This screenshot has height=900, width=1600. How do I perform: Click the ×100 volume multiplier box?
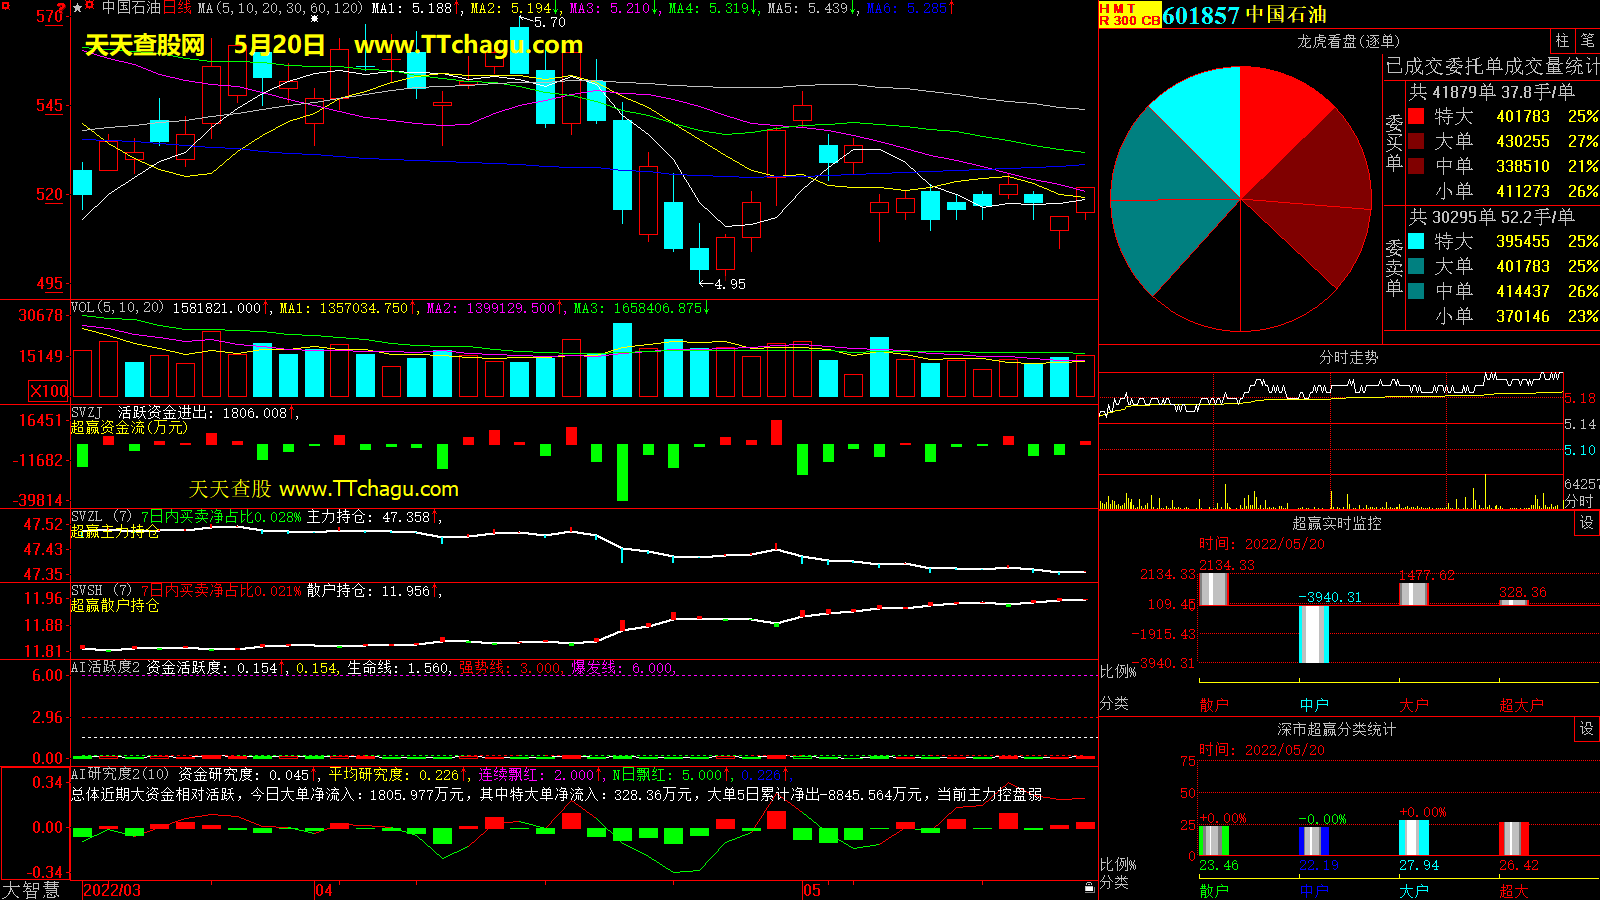point(48,391)
